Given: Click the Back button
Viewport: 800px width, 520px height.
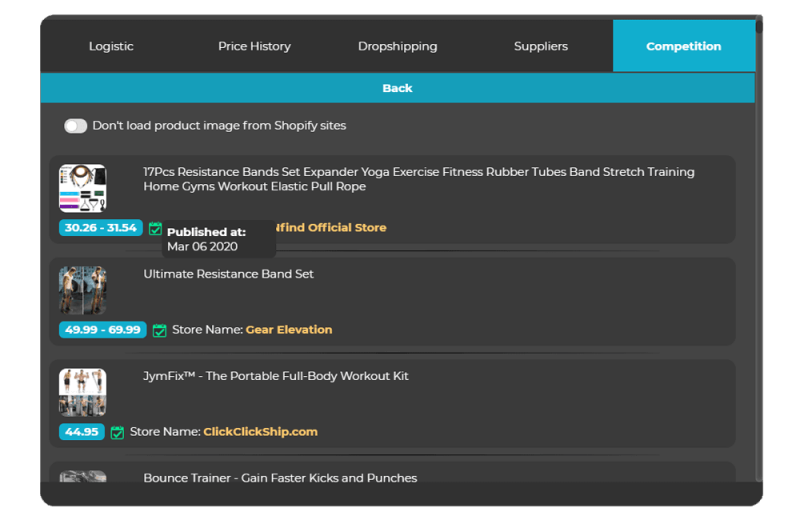Looking at the screenshot, I should click(x=397, y=88).
